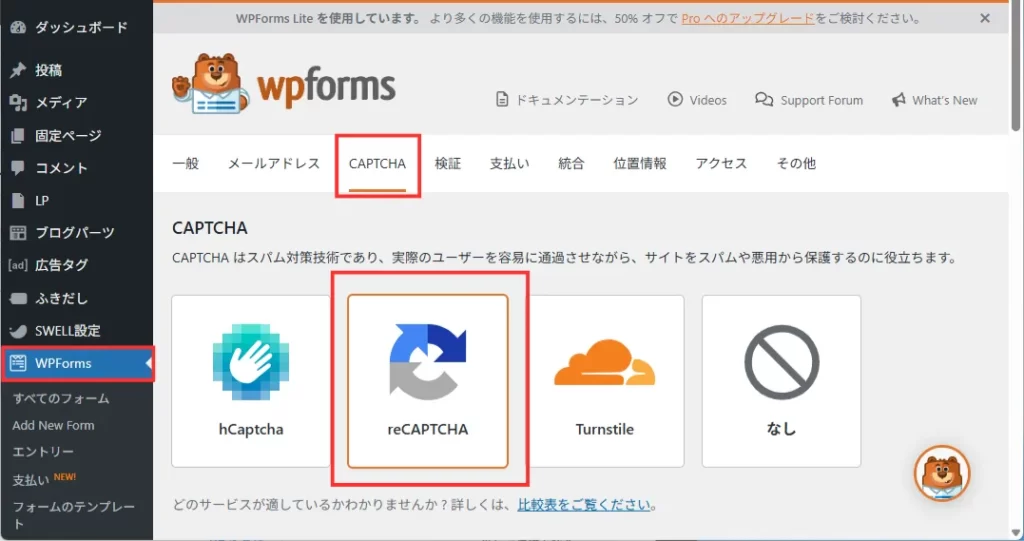
Task: Click the scrollbar down arrow
Action: click(1016, 533)
